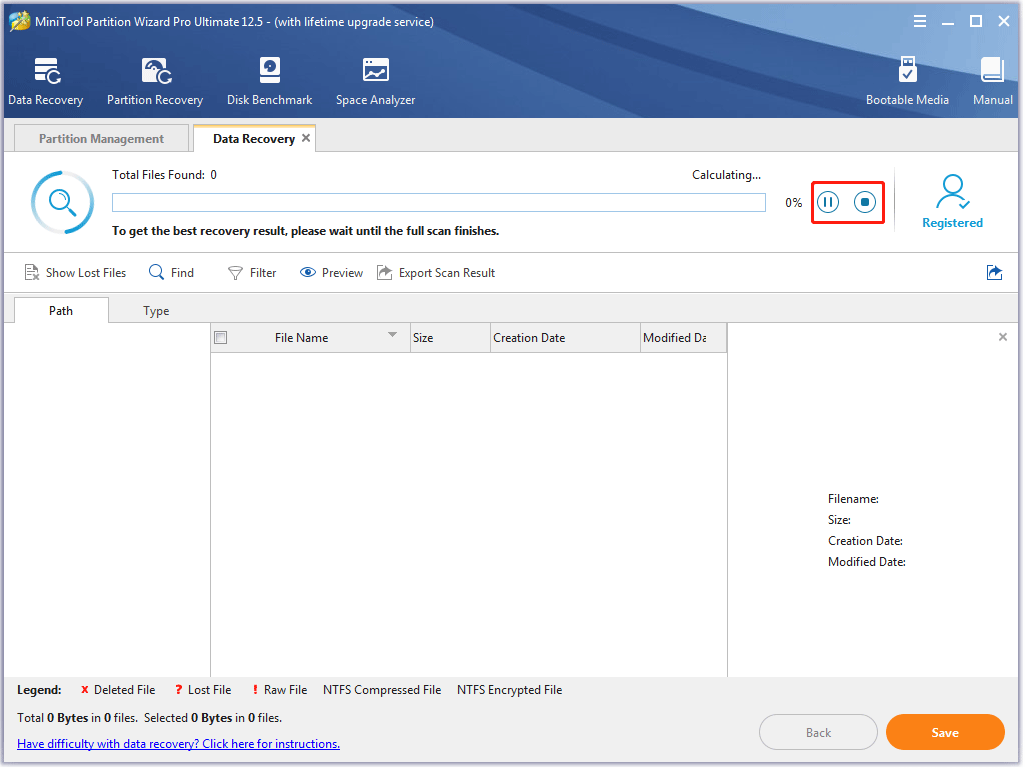This screenshot has height=768, width=1025.
Task: Open Data Recovery from the top toolbar
Action: (46, 82)
